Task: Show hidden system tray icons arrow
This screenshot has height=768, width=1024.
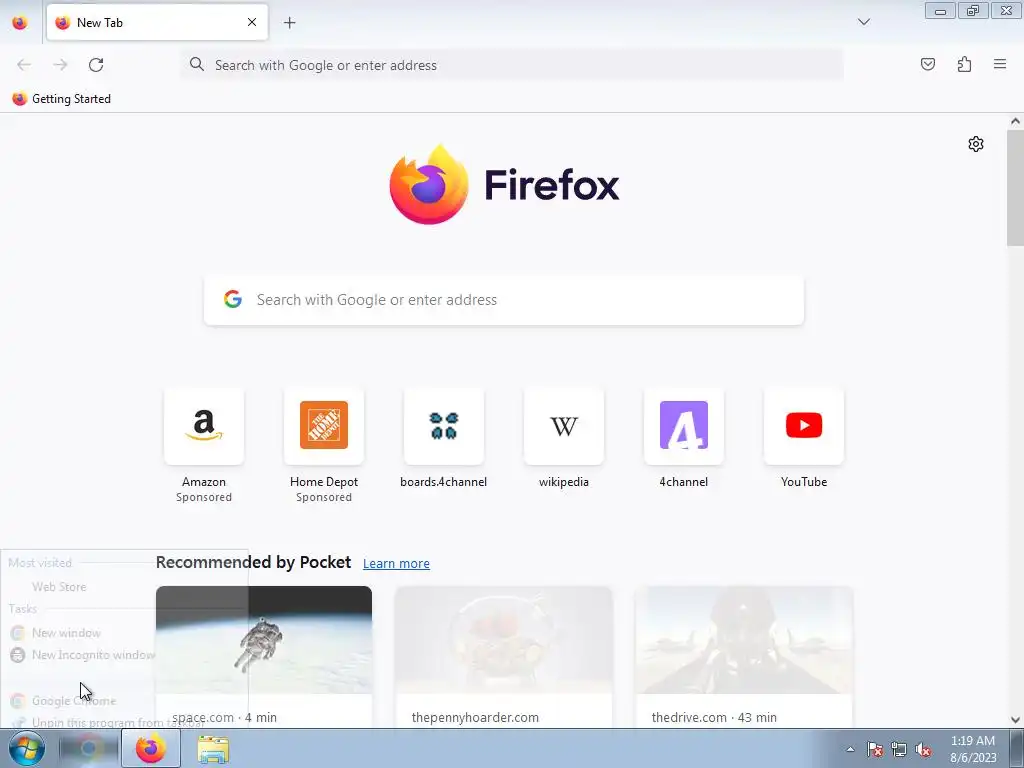Action: (x=850, y=749)
